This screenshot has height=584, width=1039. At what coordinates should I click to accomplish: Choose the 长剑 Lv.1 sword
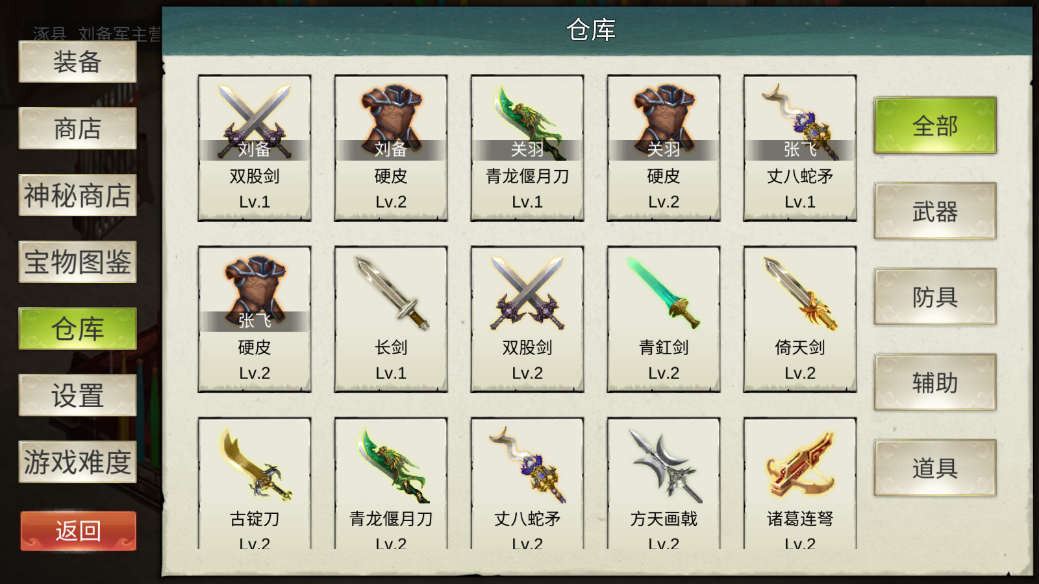(x=391, y=319)
